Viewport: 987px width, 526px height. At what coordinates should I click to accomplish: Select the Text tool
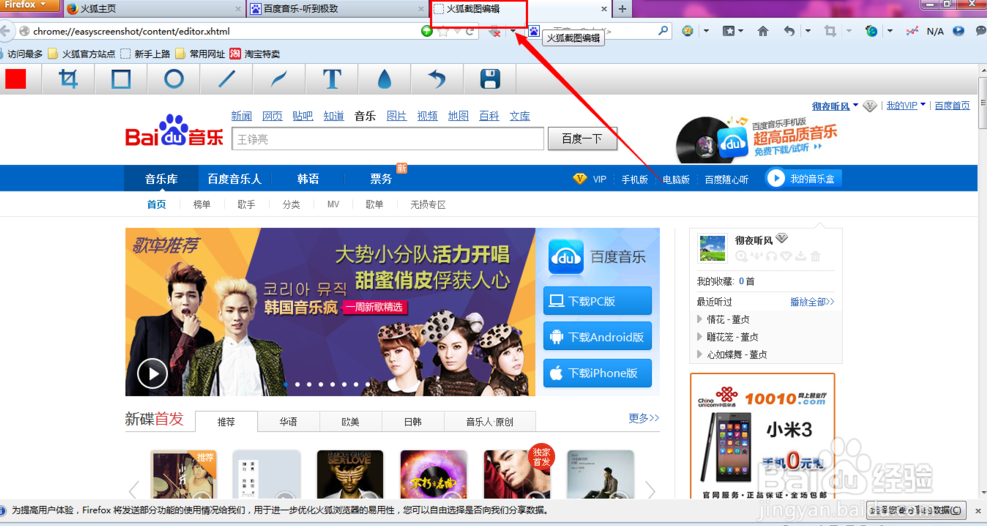(332, 79)
